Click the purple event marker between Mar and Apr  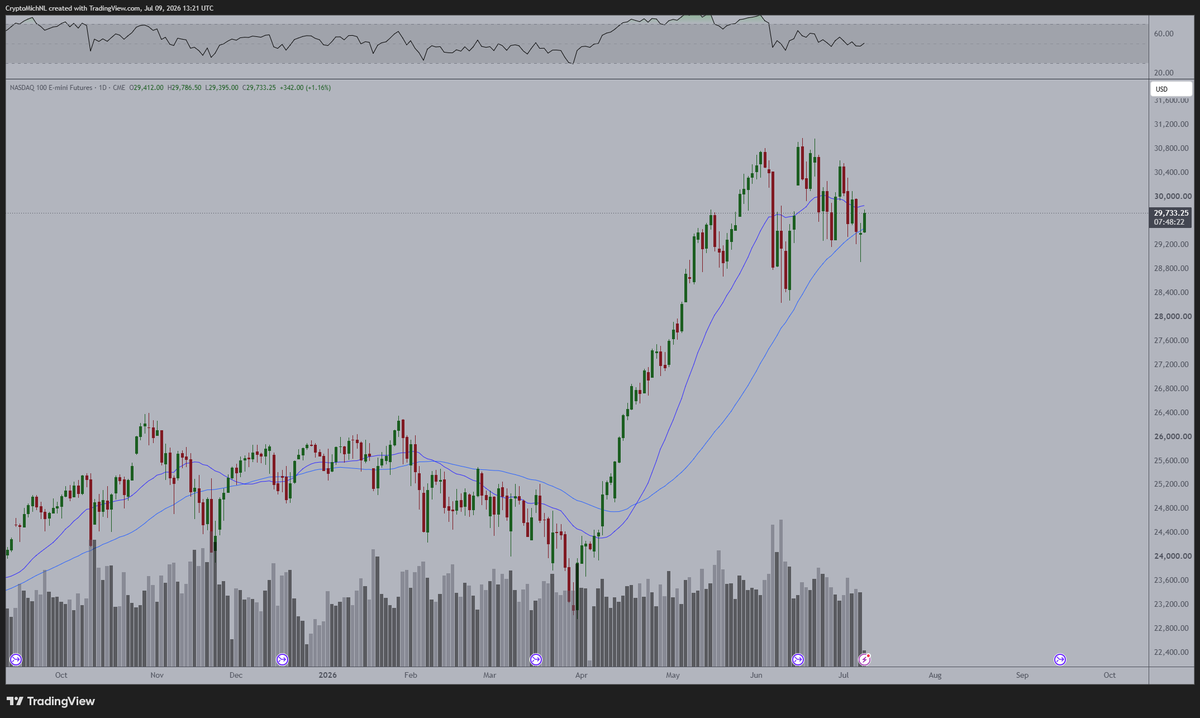pos(536,660)
